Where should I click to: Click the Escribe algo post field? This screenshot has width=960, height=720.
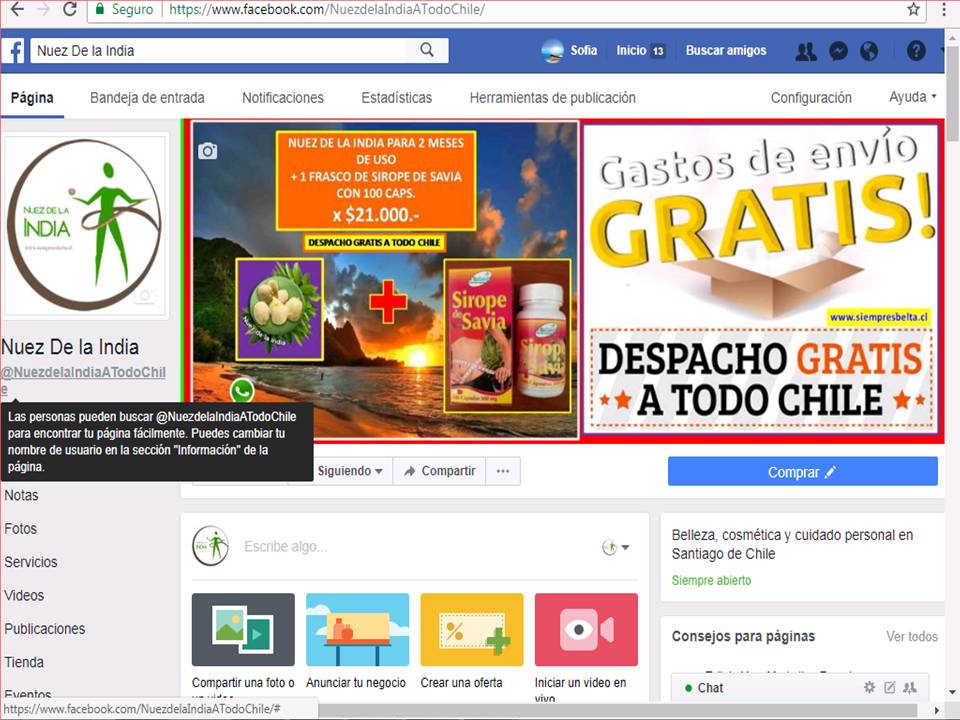[400, 547]
